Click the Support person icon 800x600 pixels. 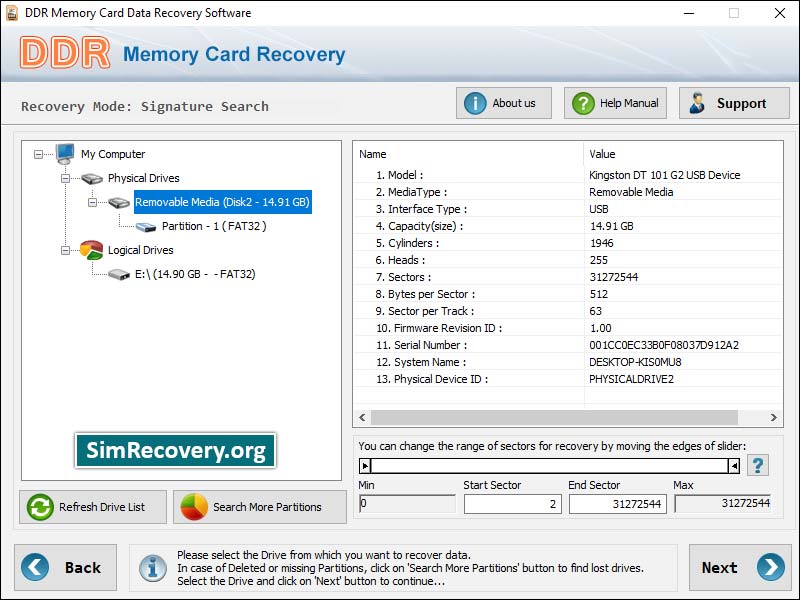click(x=697, y=102)
